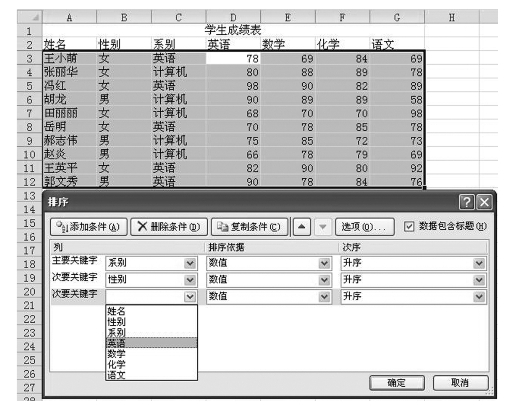Open the first row's 次序 升序 dropdown
525x407 pixels.
479,263
